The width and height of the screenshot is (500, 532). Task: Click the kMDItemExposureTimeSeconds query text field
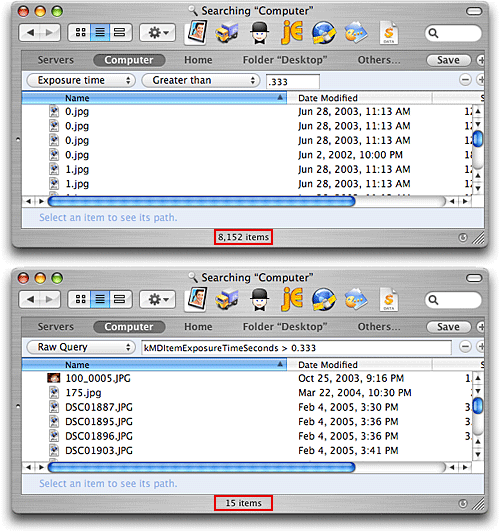pyautogui.click(x=296, y=348)
